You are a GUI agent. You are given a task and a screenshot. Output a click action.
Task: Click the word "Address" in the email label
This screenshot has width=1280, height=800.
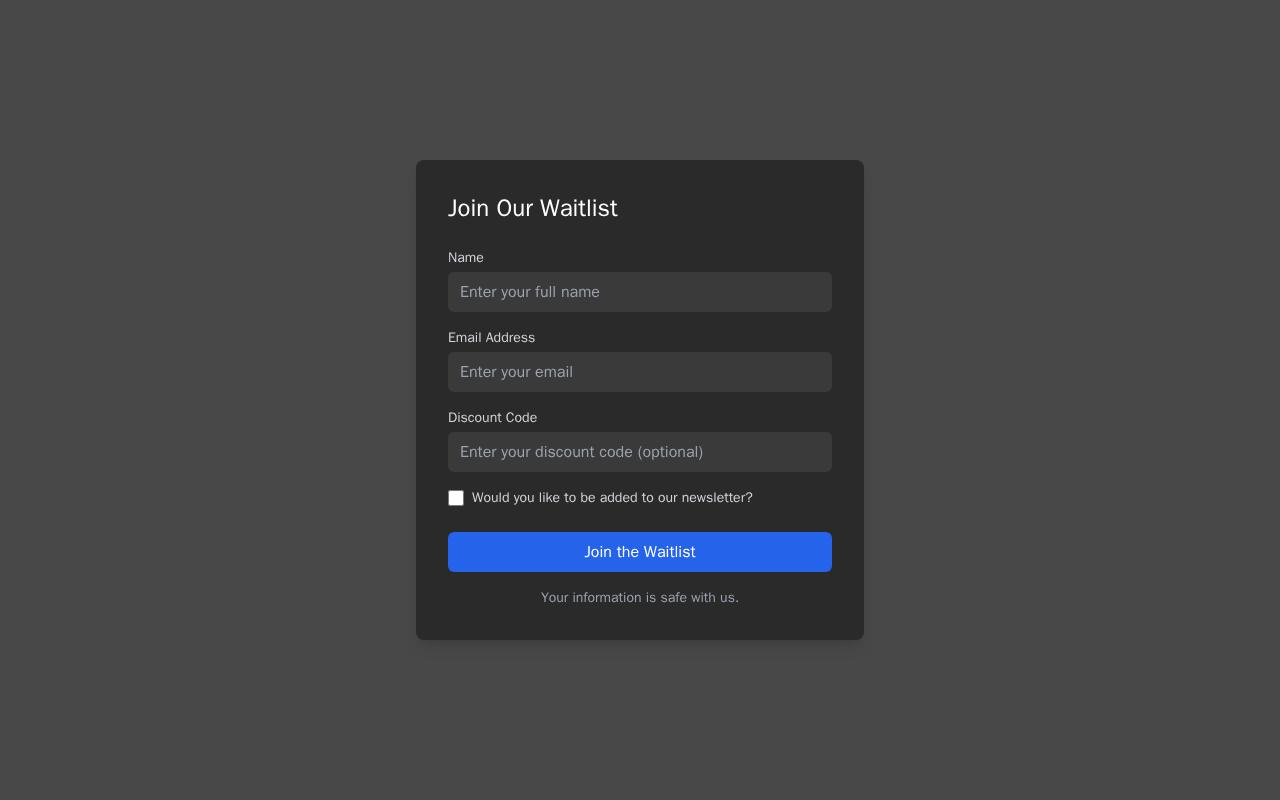pos(510,338)
